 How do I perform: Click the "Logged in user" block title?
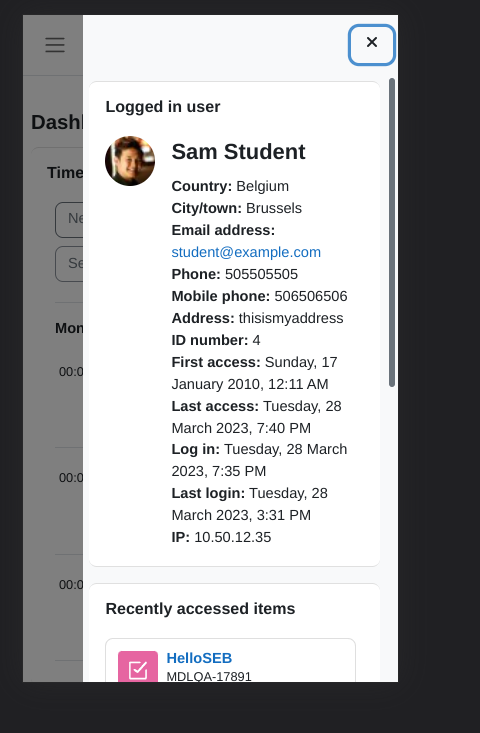(x=163, y=107)
